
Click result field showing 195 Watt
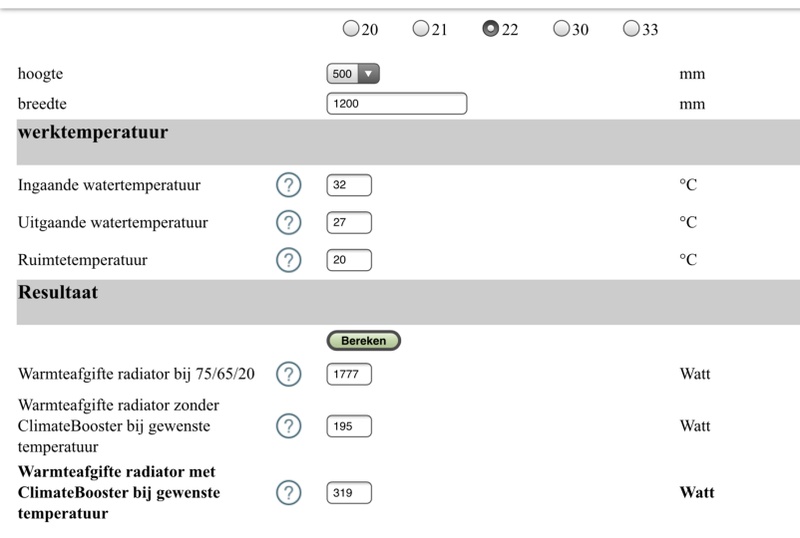(349, 426)
